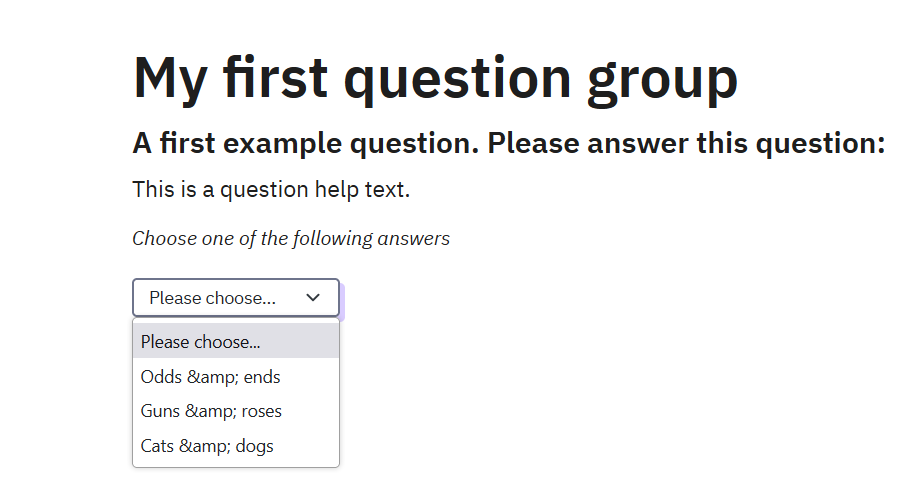Collapse the open "Please choose..." select box
918x504 pixels.
(x=236, y=298)
